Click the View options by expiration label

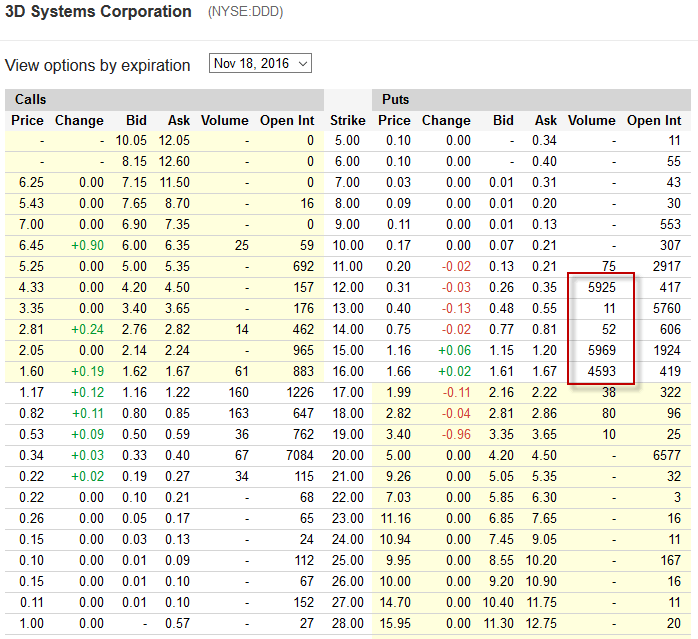pos(97,65)
